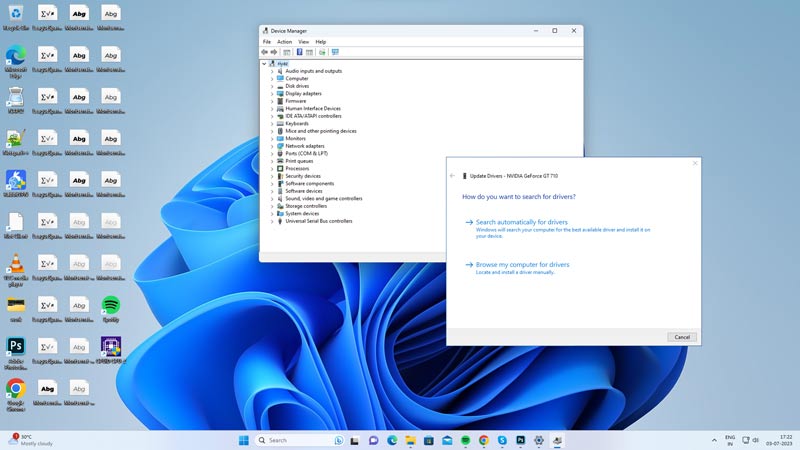
Task: Click the Help icon in Device Manager toolbar
Action: (x=299, y=52)
